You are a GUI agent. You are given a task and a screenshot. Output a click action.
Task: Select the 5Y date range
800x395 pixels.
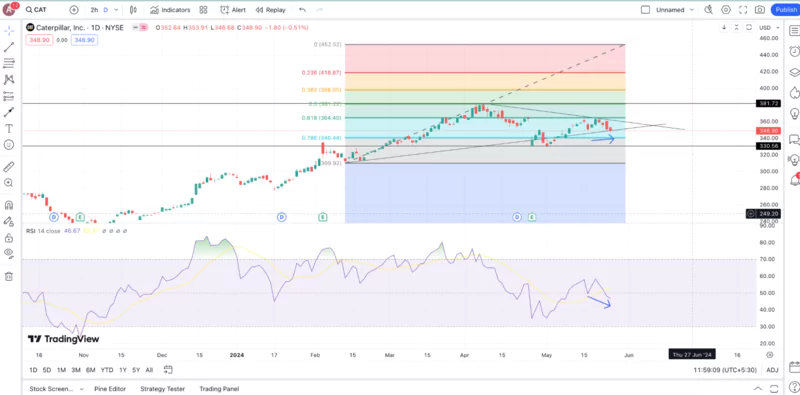click(136, 370)
